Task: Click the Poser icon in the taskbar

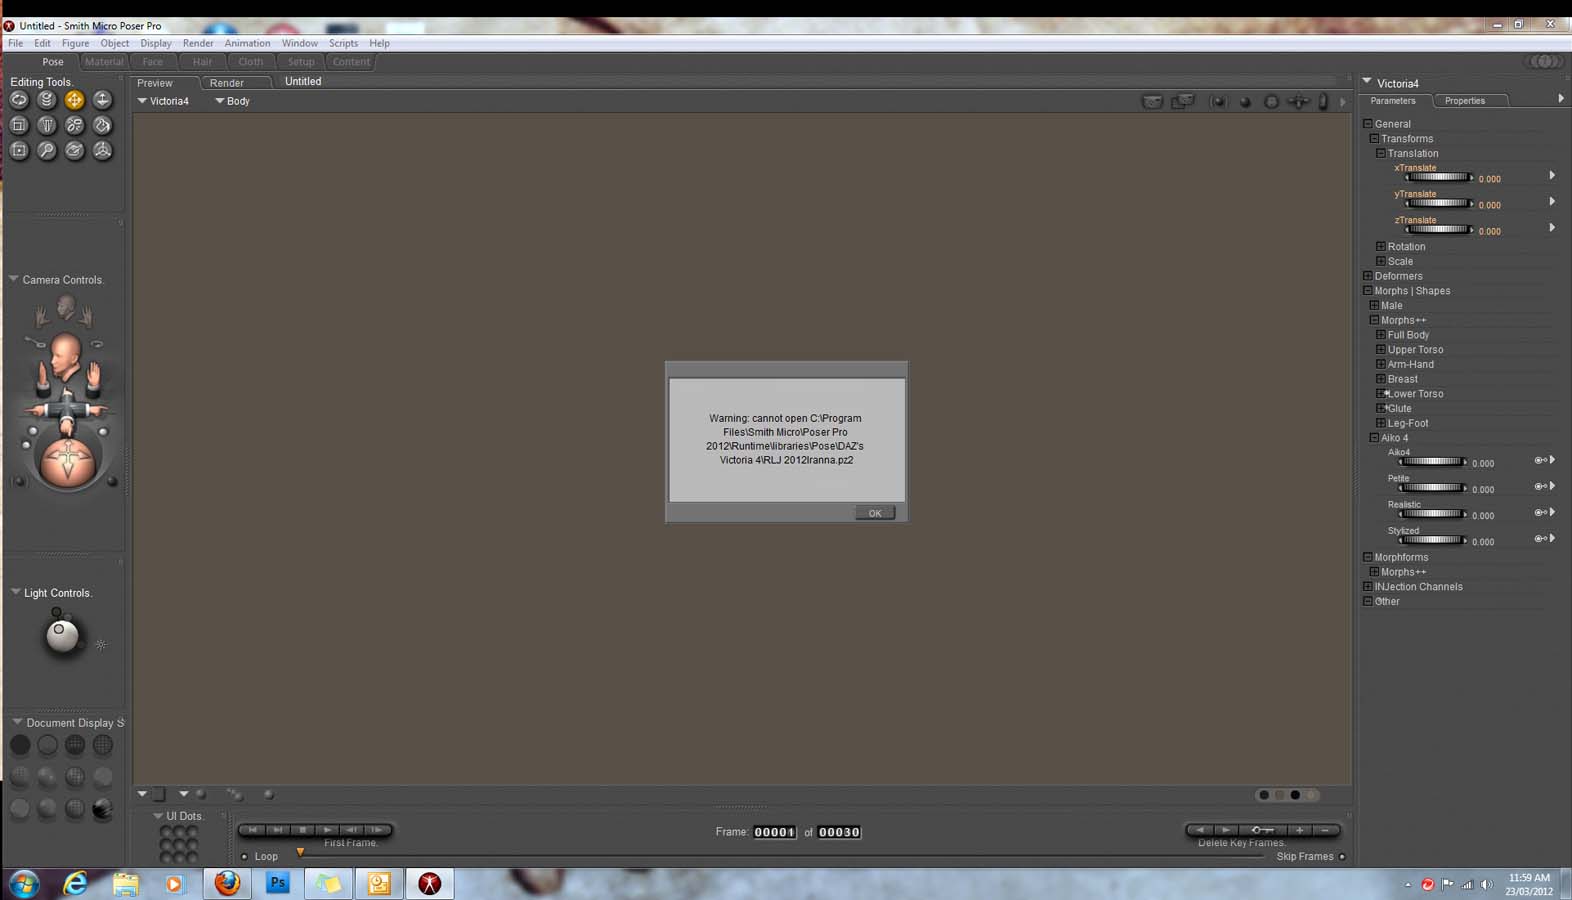Action: pyautogui.click(x=430, y=883)
